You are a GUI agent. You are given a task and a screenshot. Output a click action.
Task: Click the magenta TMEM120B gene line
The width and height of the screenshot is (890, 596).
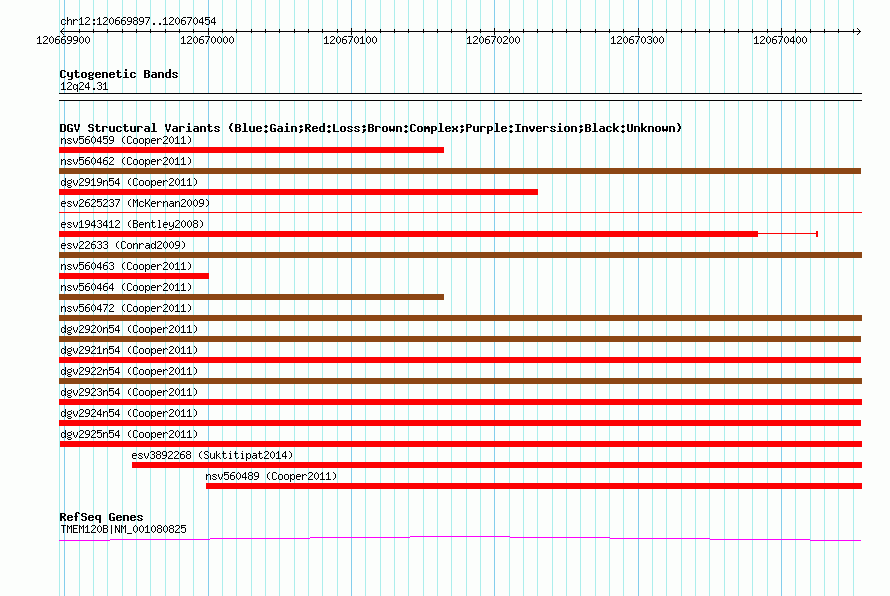tap(460, 538)
